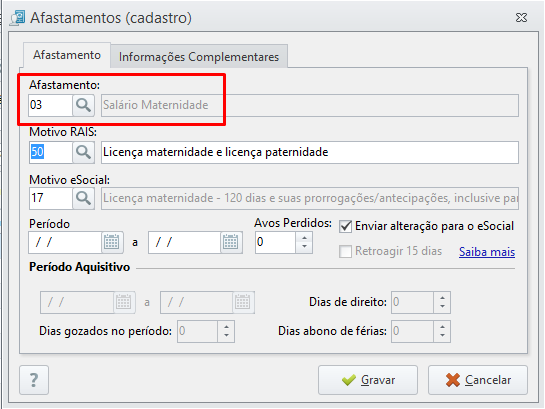
Task: Increase the Avos Perdidos value
Action: [x=304, y=238]
